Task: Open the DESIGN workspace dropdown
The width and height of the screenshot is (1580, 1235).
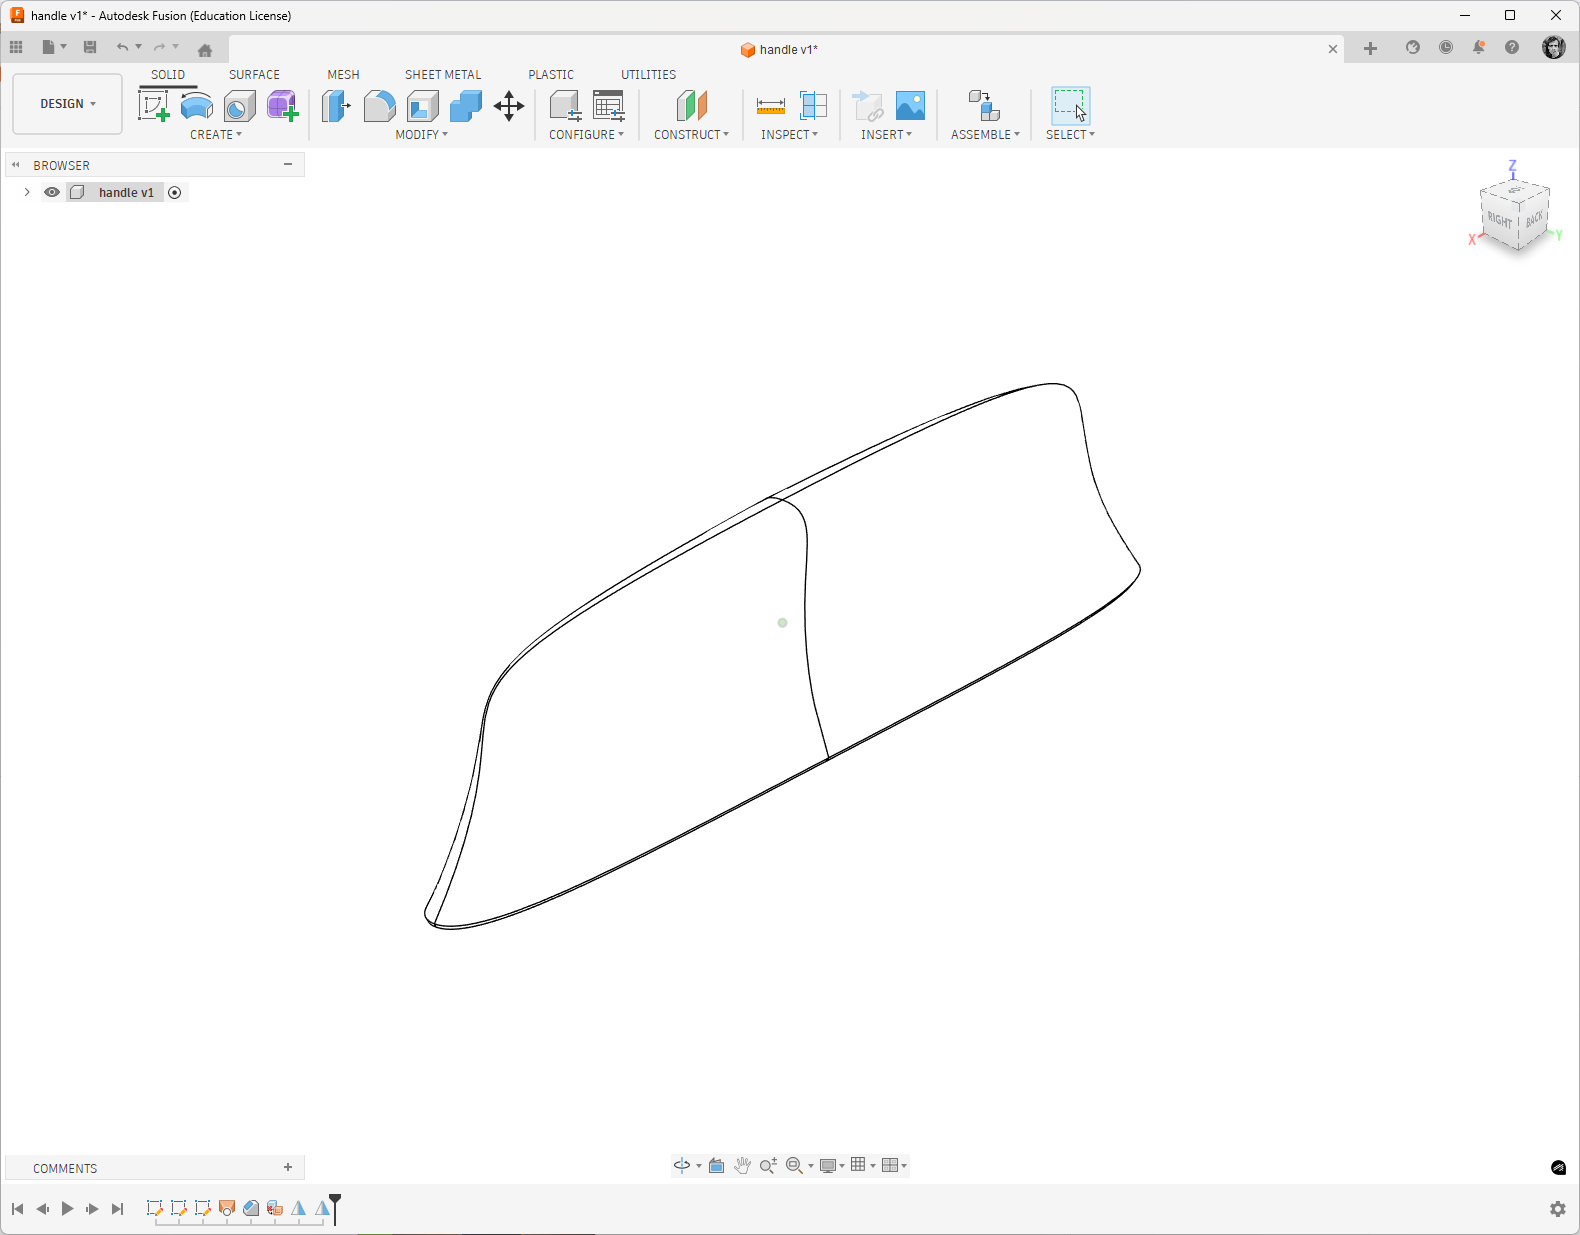Action: (x=68, y=104)
